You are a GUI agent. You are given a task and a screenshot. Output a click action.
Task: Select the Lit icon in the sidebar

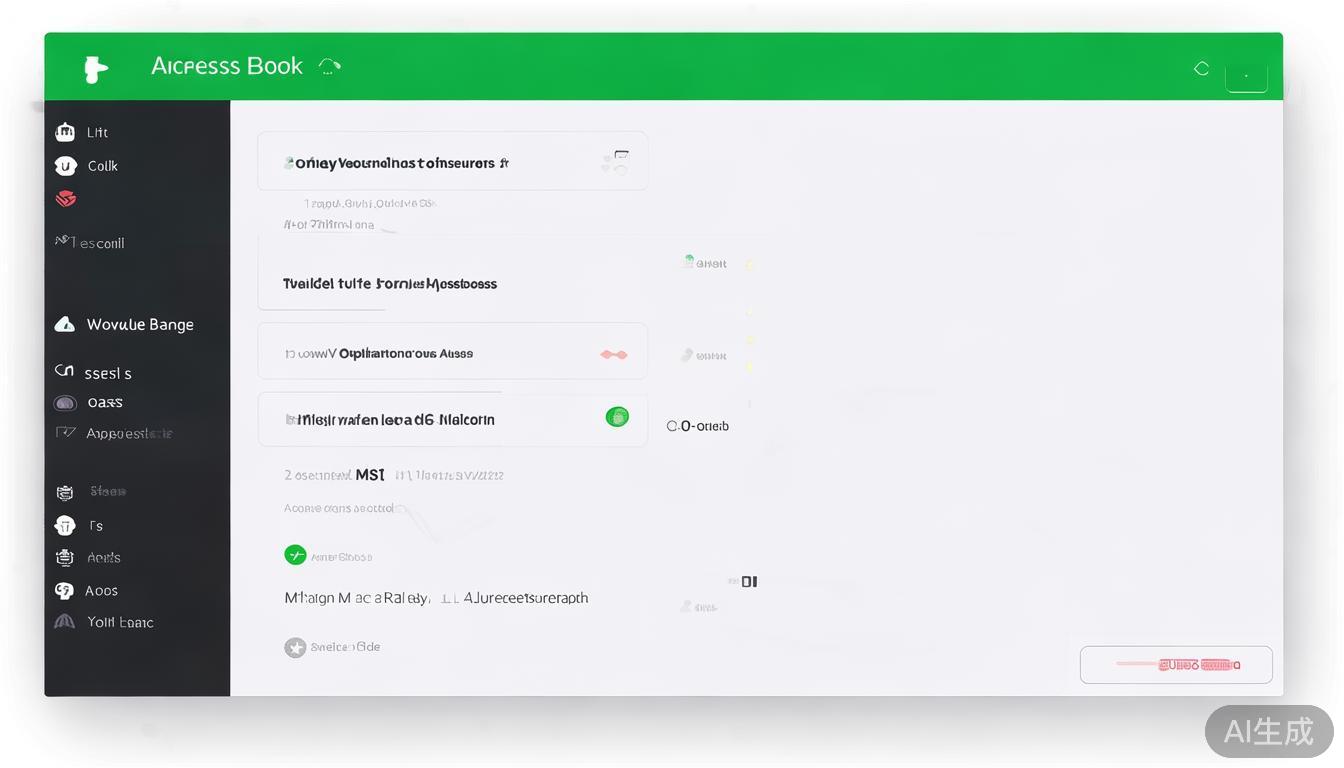click(65, 131)
